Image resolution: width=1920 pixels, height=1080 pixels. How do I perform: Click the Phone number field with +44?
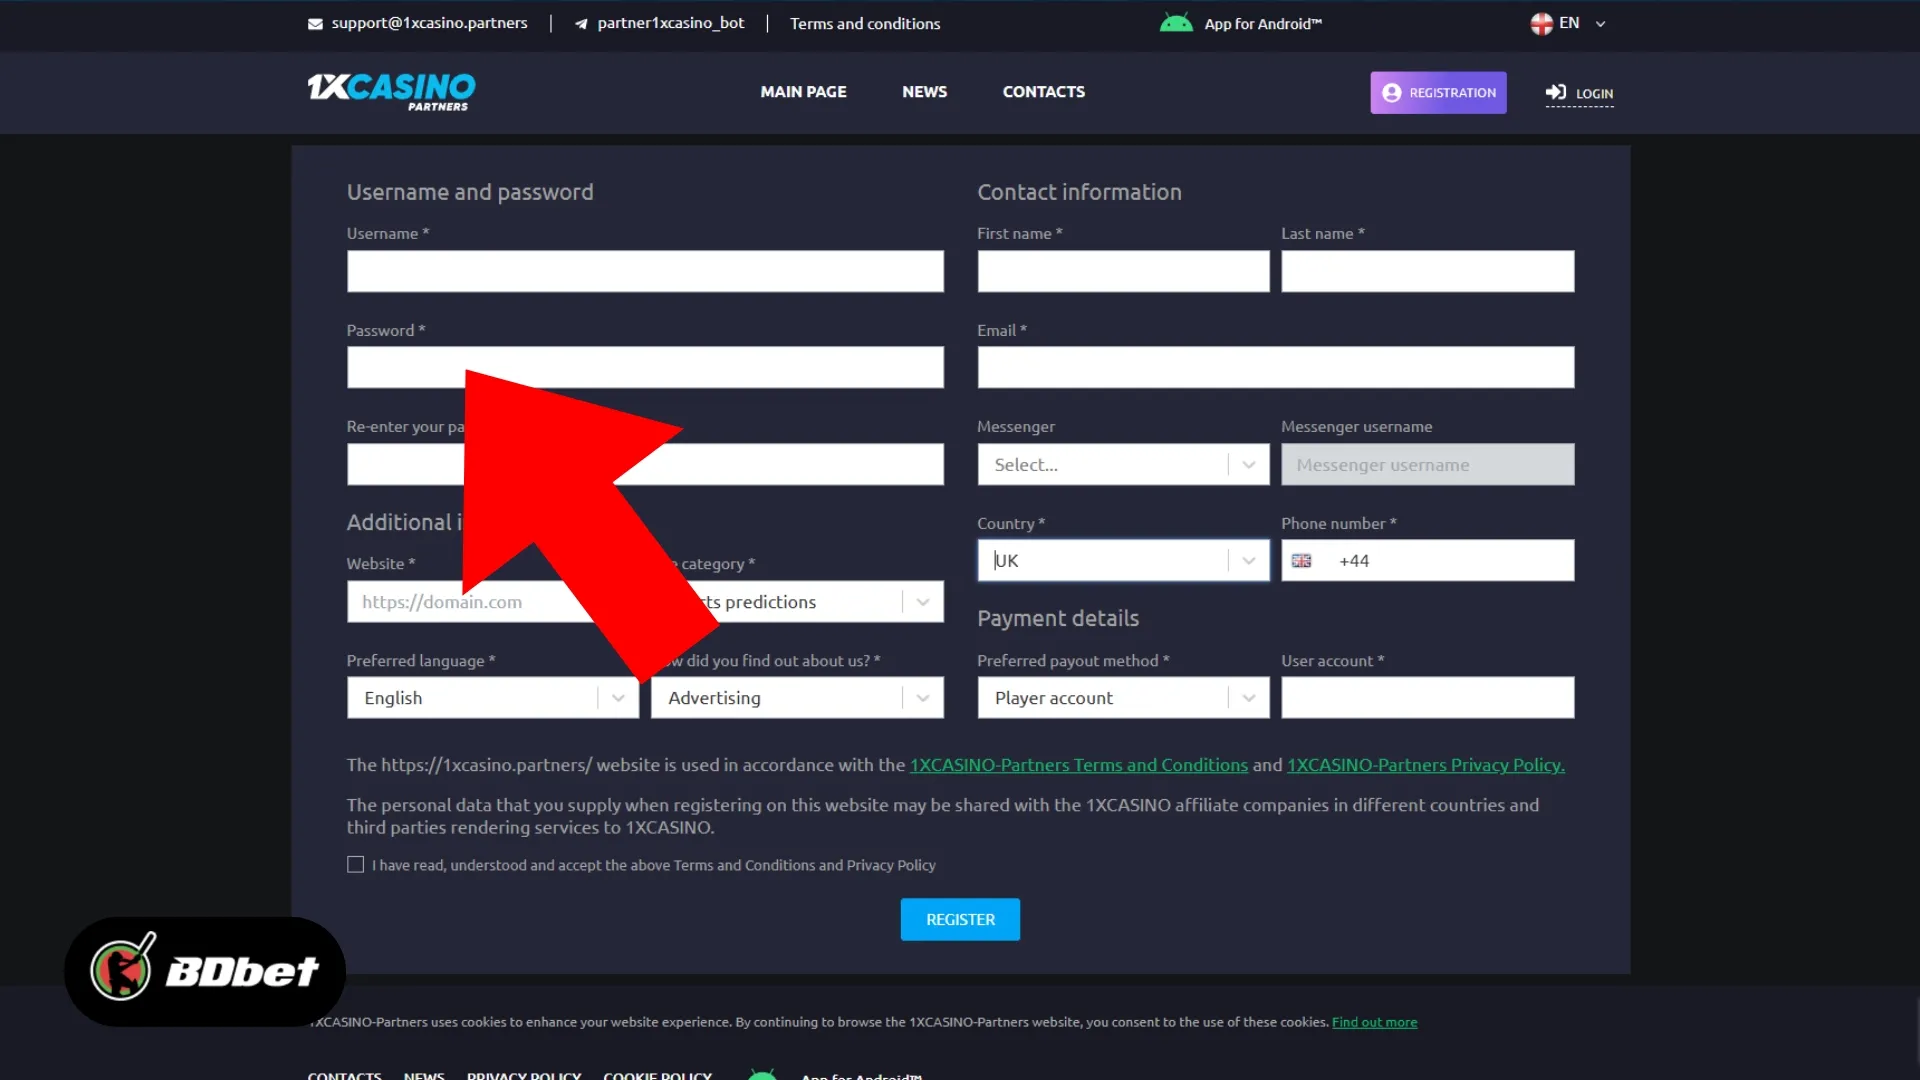[1427, 561]
